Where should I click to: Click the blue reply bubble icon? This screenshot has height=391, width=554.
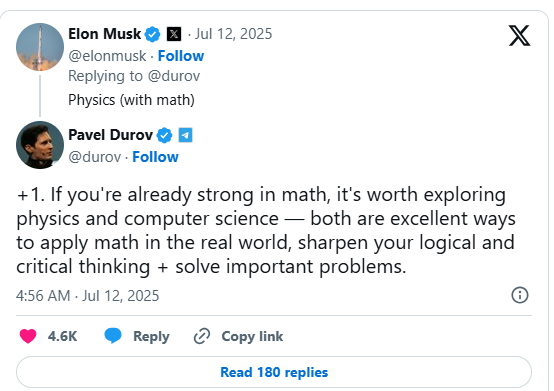click(113, 336)
